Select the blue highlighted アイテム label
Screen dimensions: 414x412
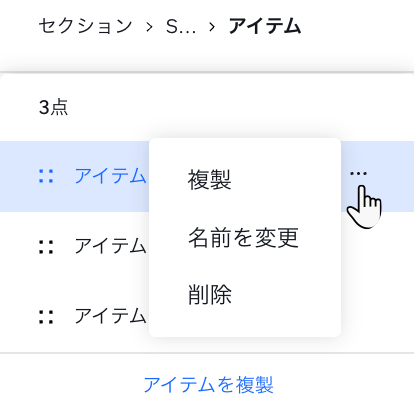[x=110, y=176]
